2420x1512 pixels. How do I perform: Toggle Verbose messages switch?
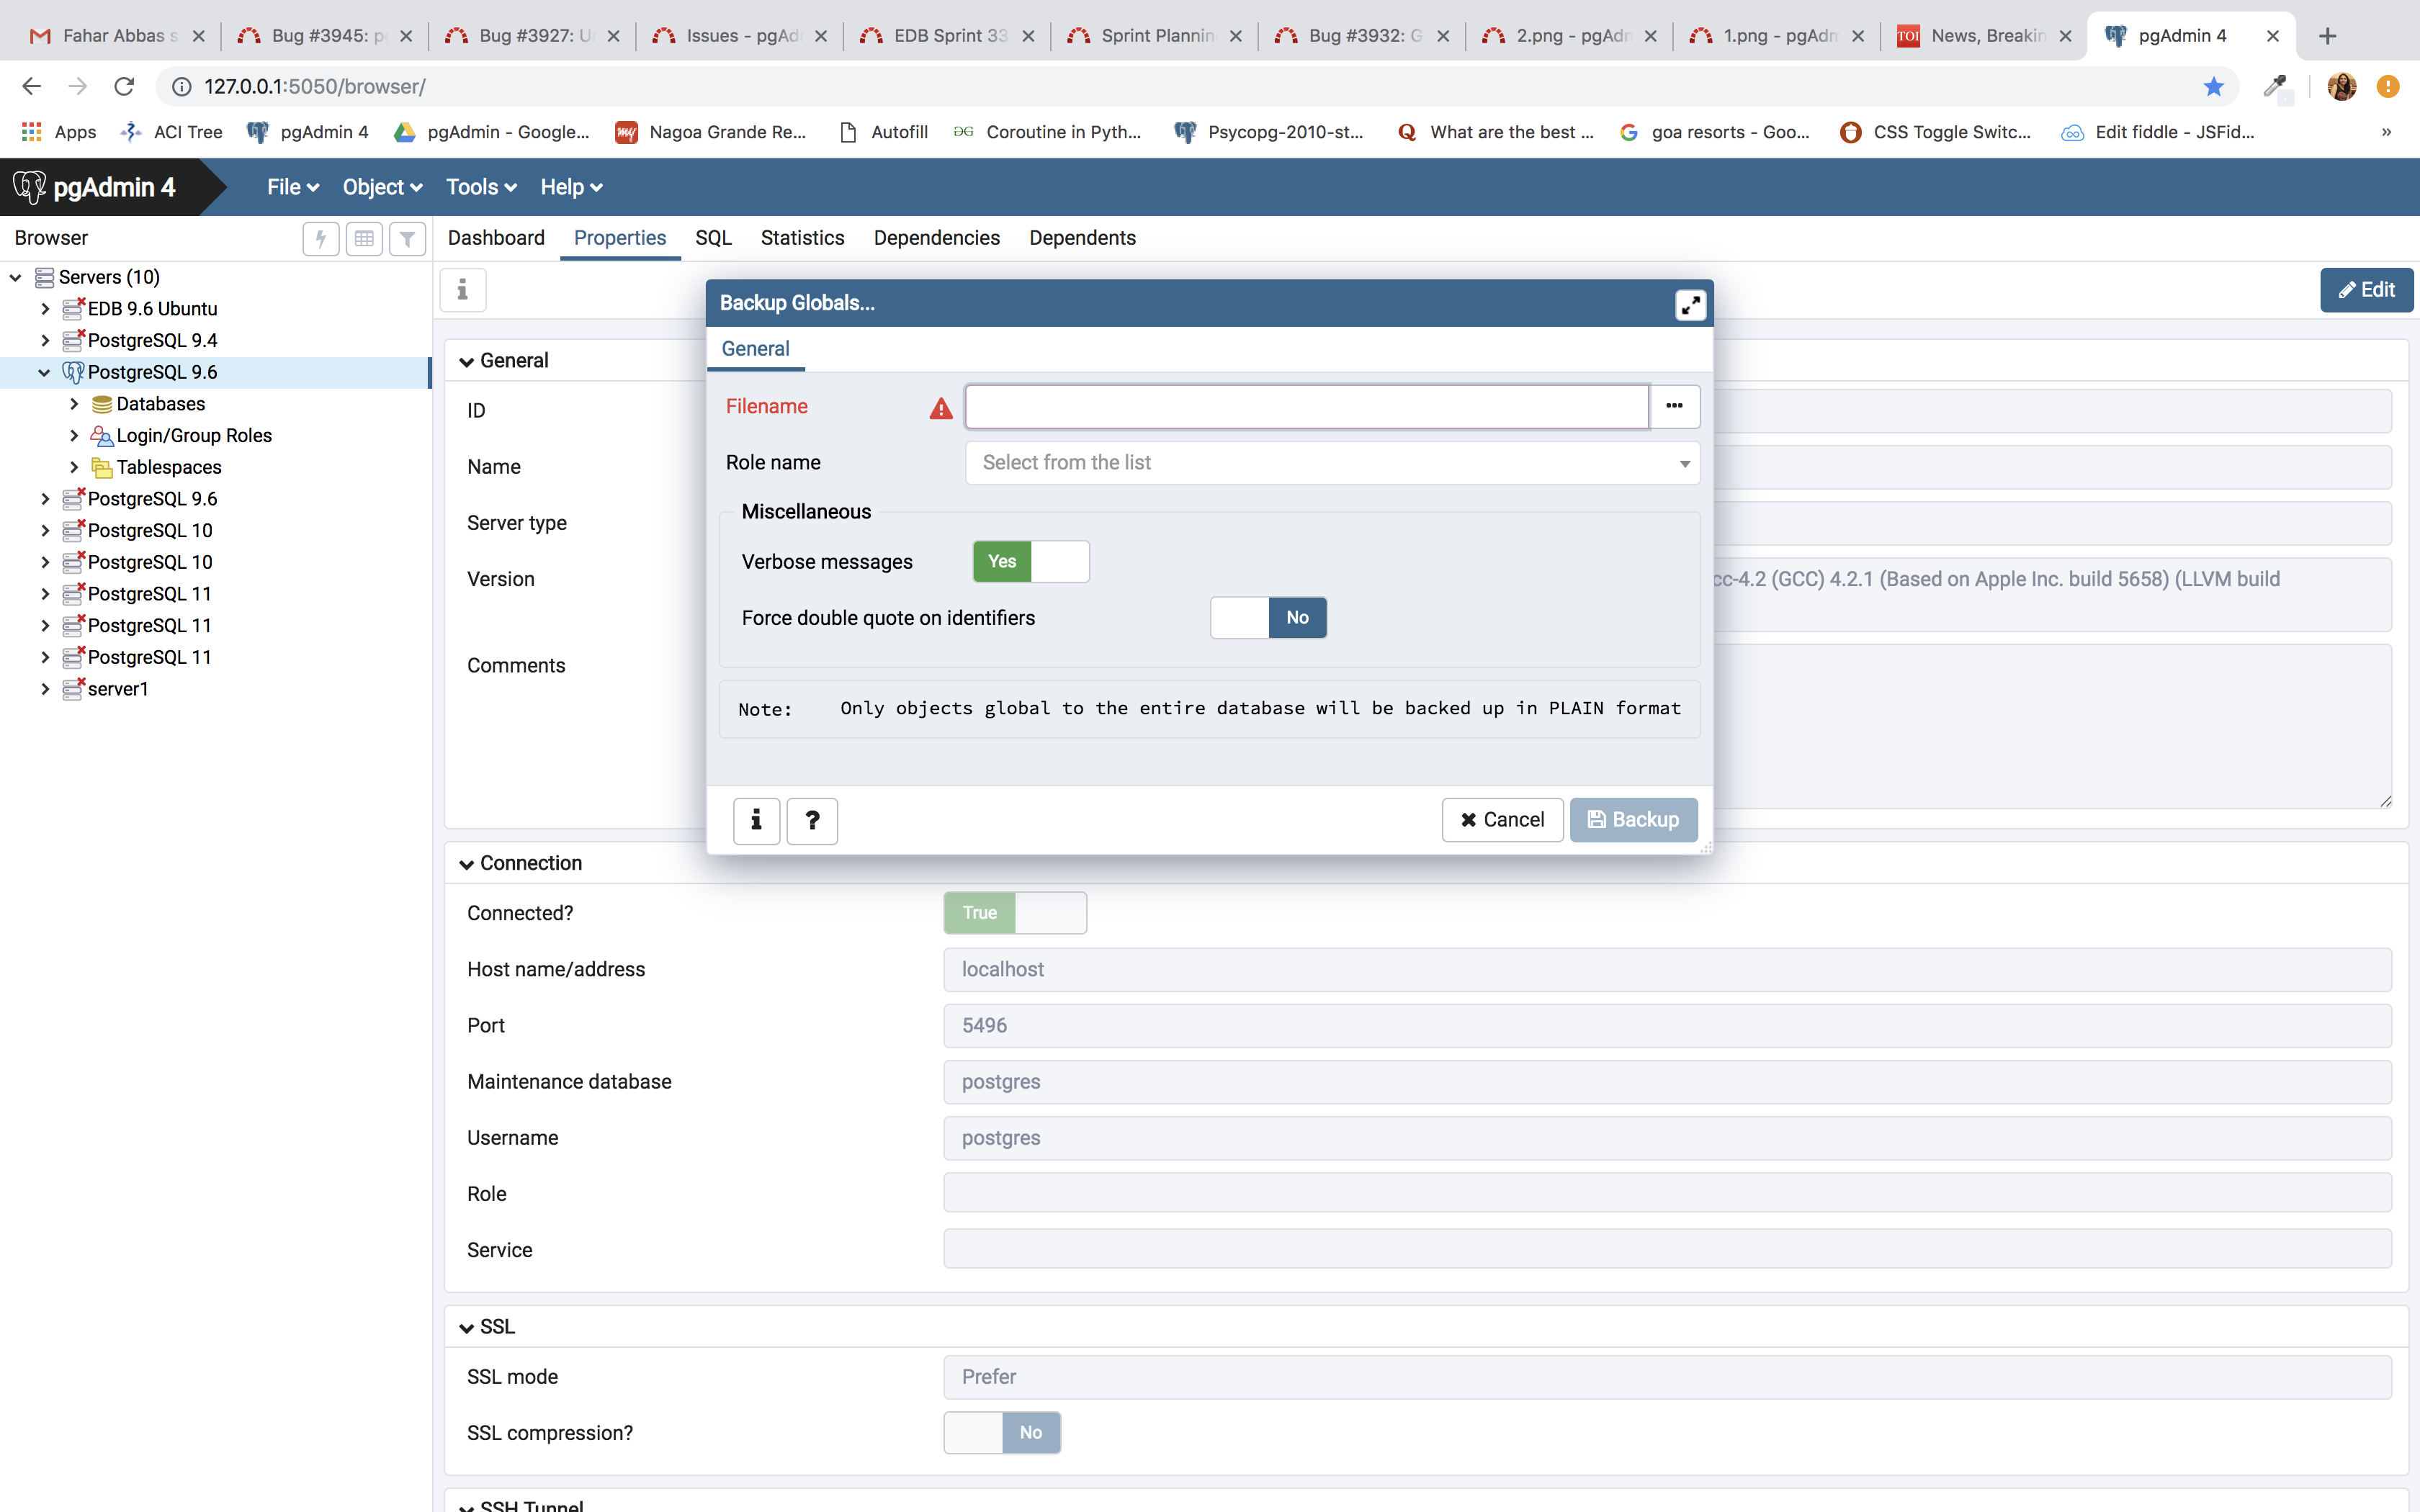click(x=1031, y=562)
